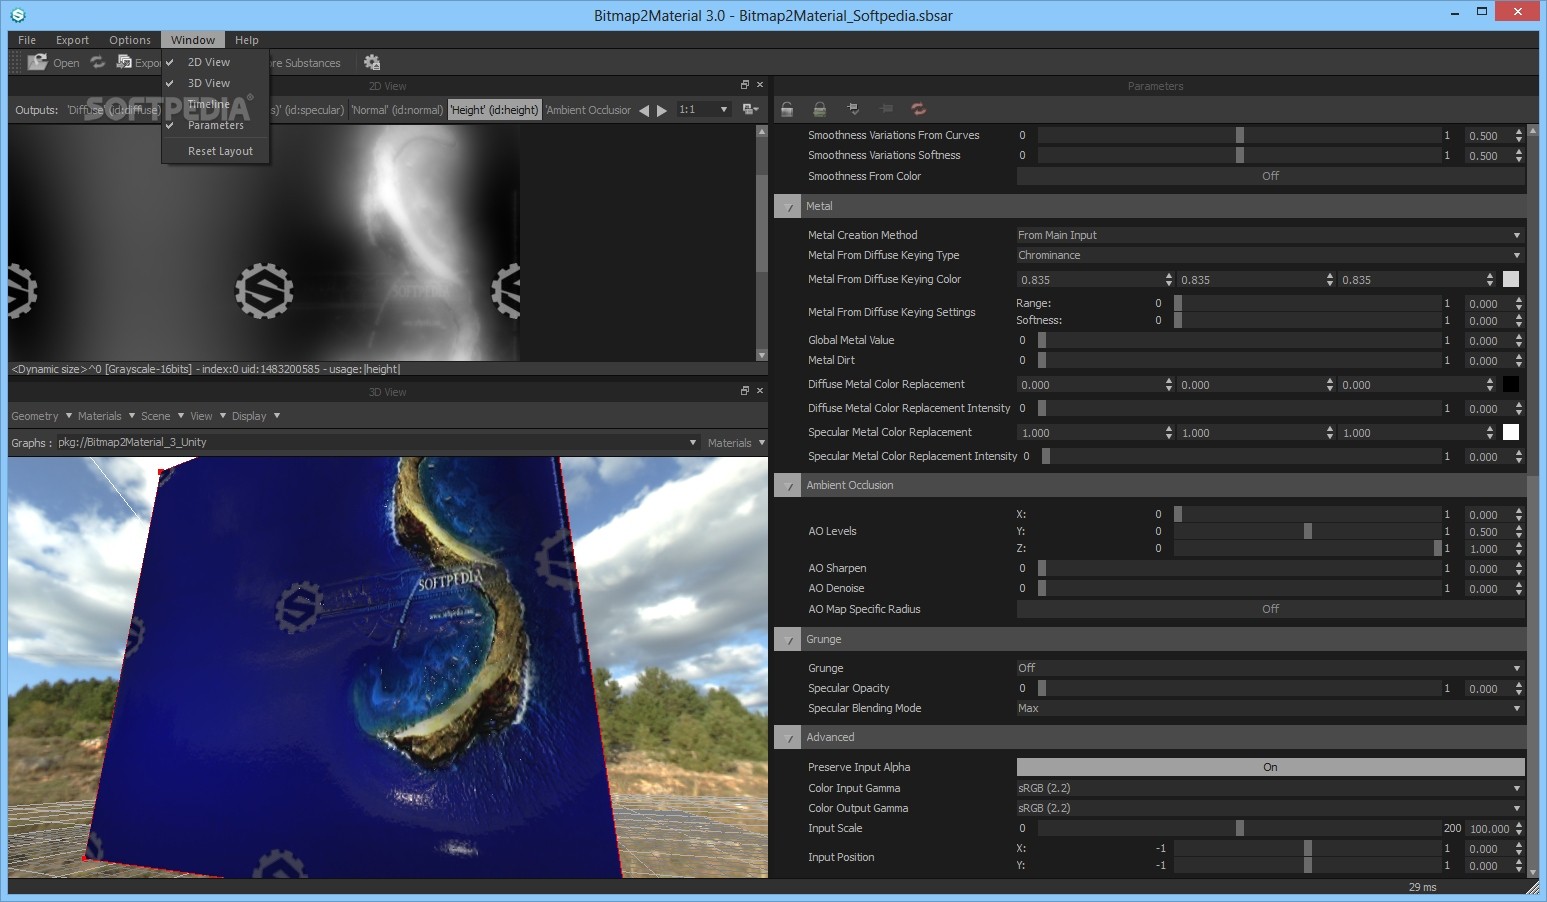Click the AO Levels Y slider

pos(1308,531)
